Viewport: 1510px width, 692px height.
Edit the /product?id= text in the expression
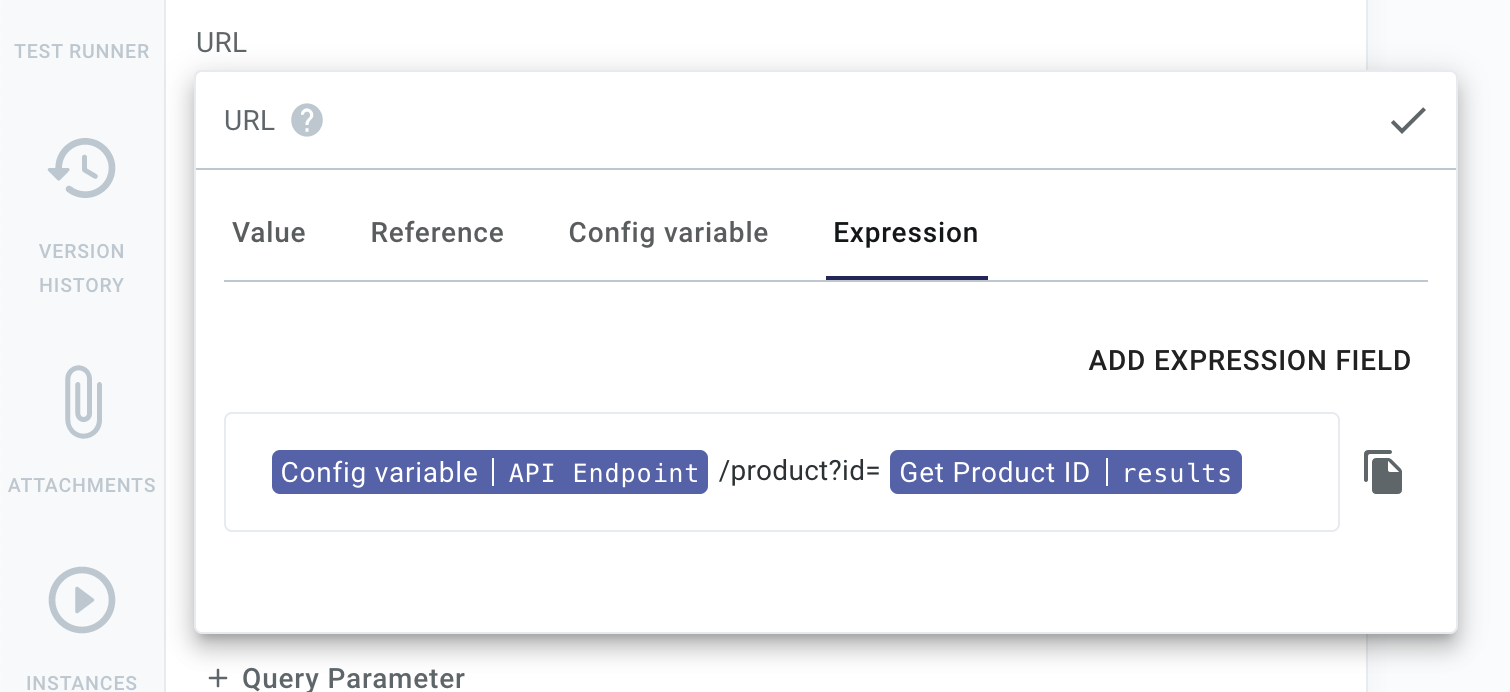pyautogui.click(x=798, y=471)
